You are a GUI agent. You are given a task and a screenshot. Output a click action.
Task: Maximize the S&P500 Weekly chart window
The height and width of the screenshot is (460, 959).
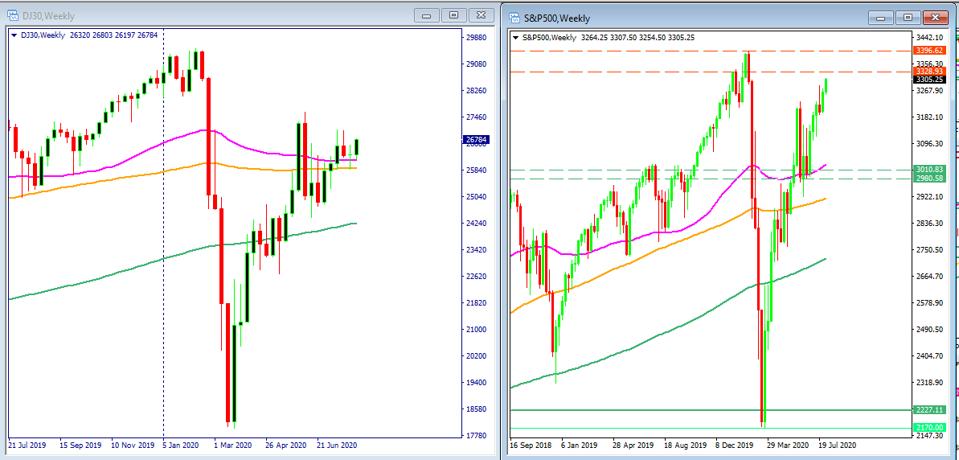click(x=909, y=17)
